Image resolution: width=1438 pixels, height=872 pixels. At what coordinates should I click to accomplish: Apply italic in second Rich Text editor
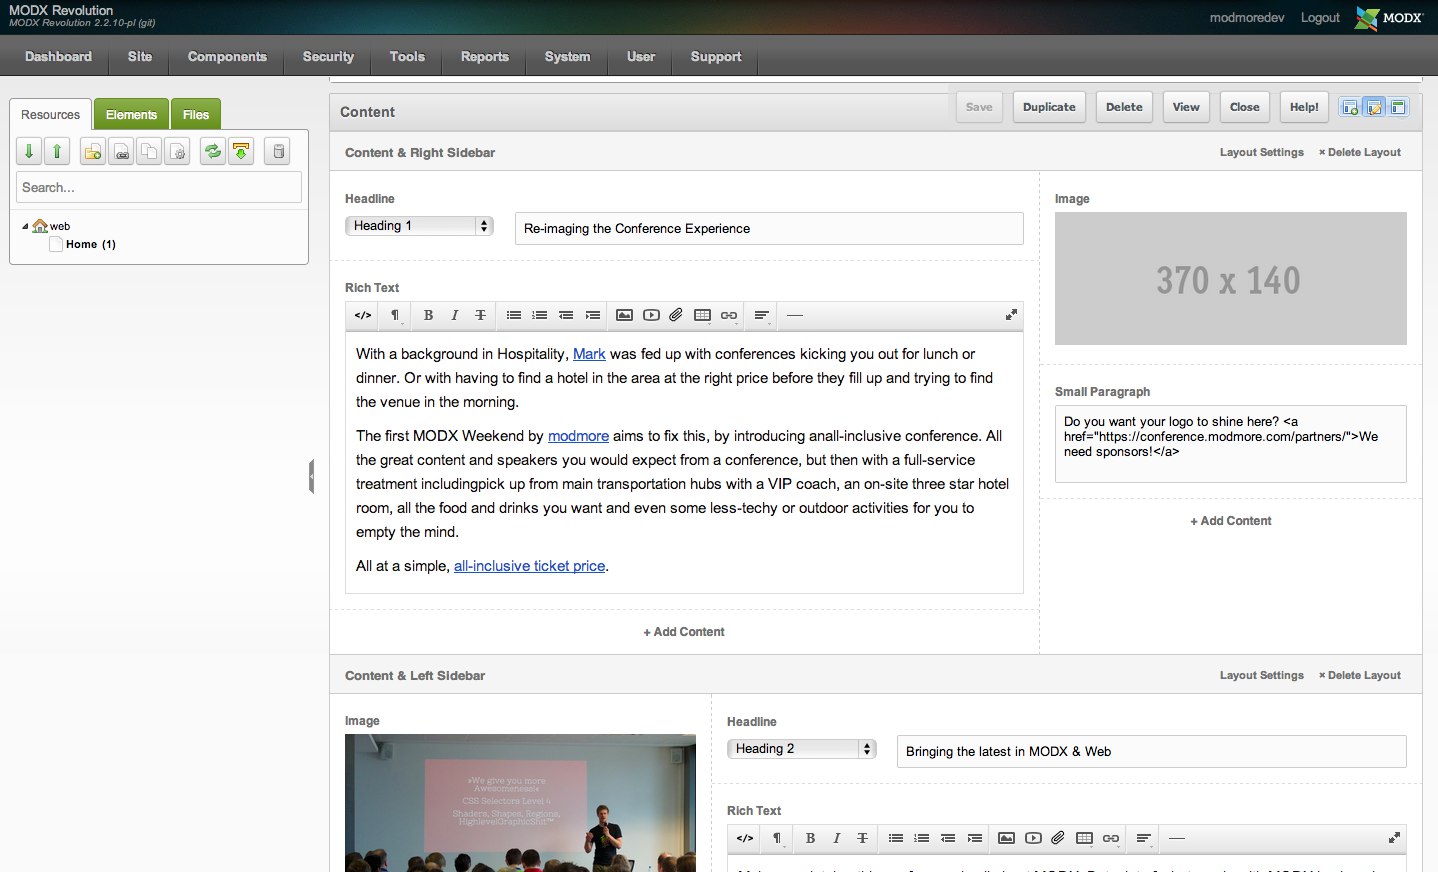836,838
